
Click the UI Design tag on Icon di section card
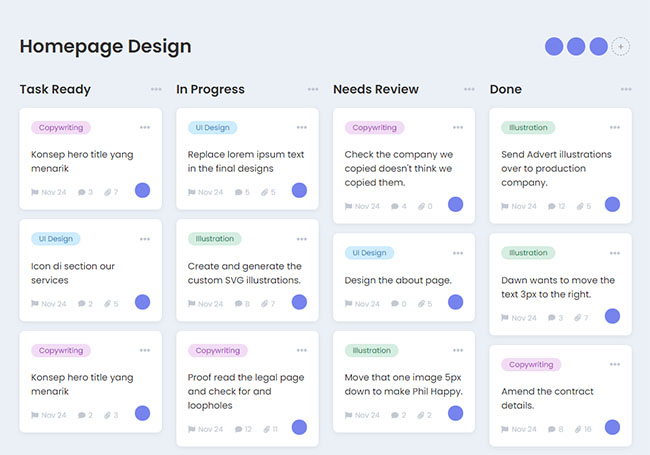[56, 239]
